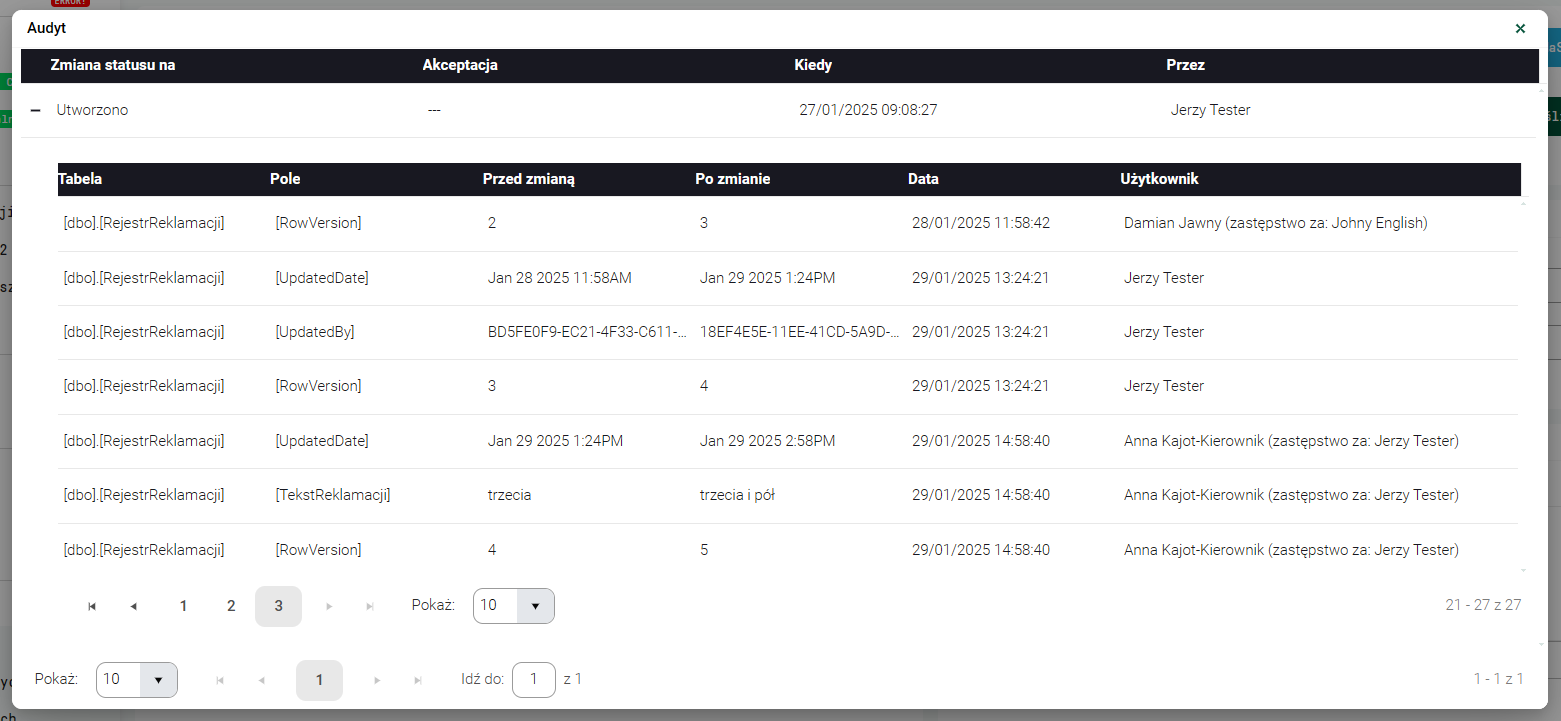Click outer pager next page icon

click(x=377, y=680)
